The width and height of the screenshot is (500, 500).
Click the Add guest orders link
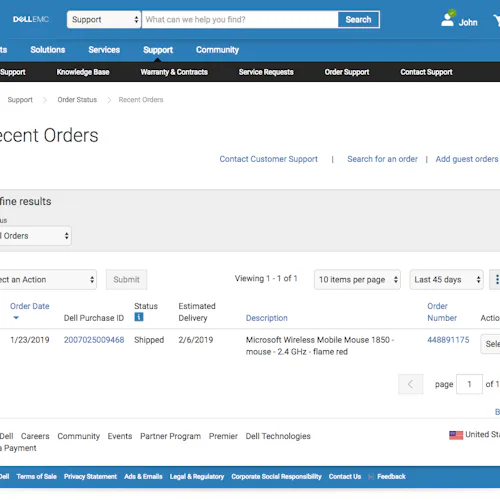[x=467, y=159]
